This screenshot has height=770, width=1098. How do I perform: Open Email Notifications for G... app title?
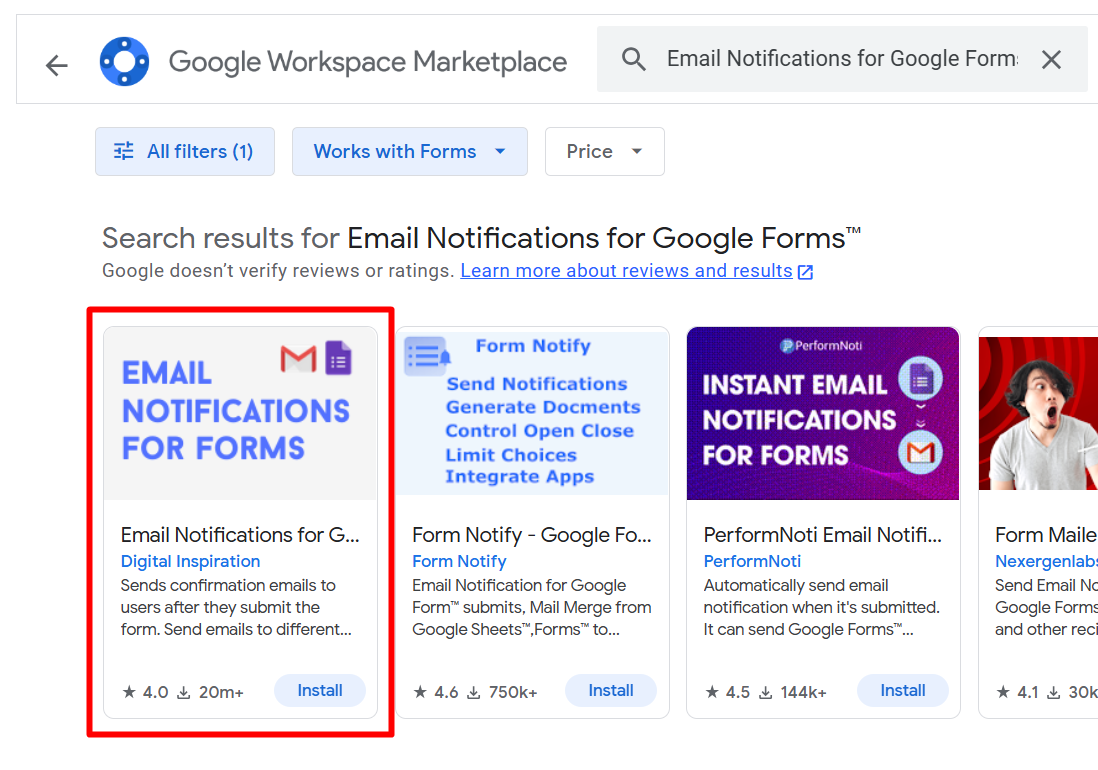[x=239, y=535]
